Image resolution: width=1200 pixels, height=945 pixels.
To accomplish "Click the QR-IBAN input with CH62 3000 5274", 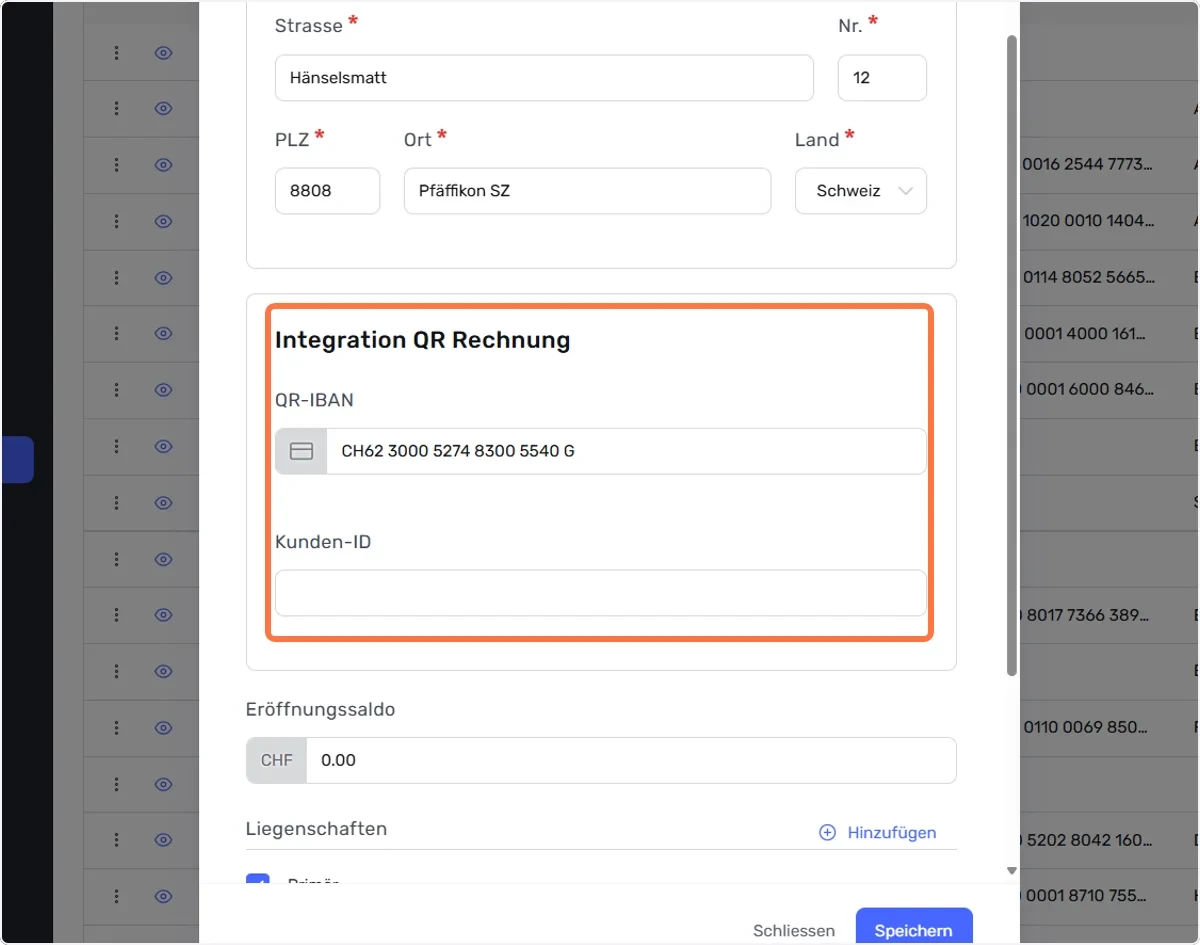I will [x=626, y=451].
